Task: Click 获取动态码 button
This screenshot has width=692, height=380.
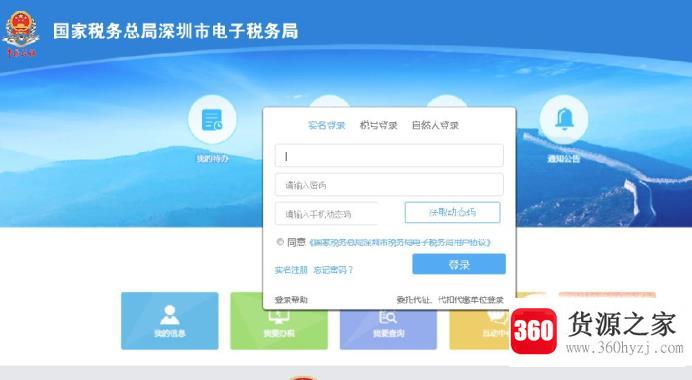Action: 452,212
